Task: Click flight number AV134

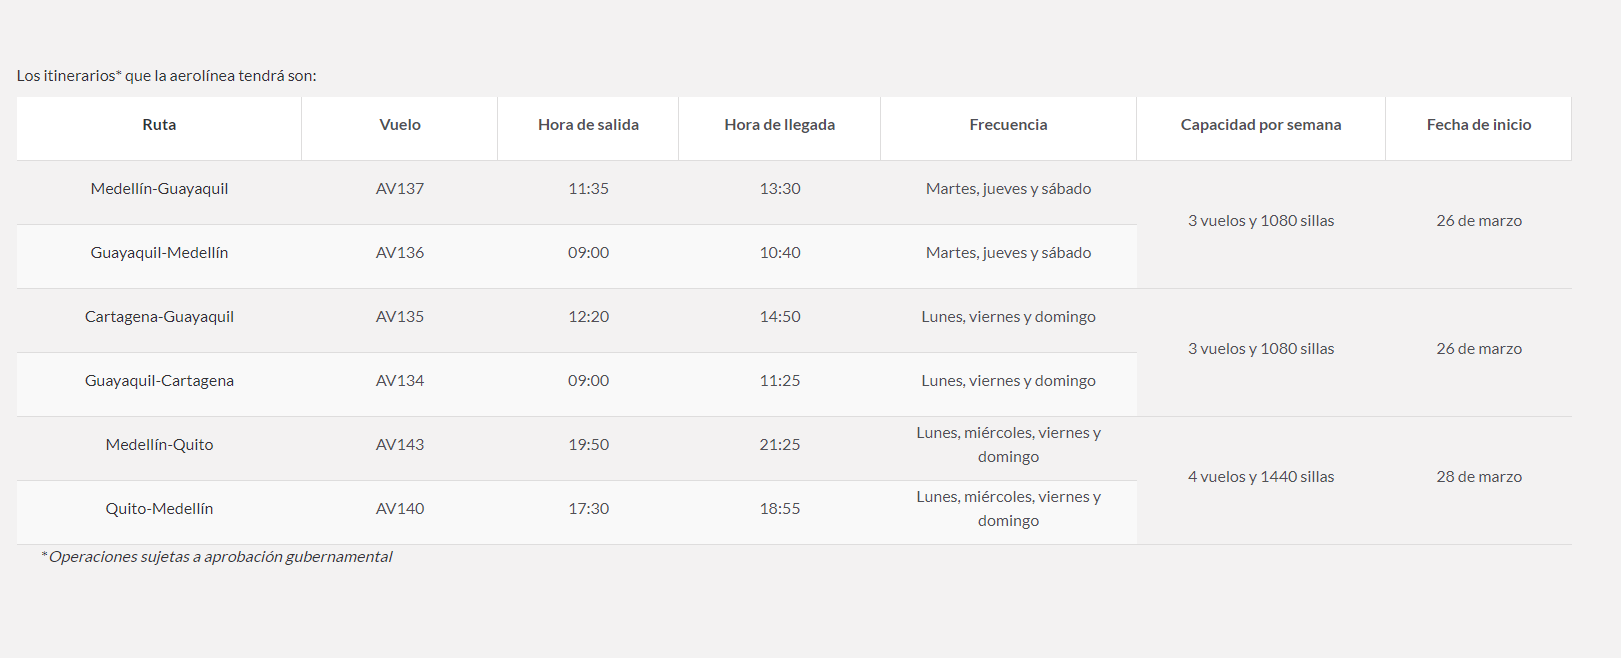Action: coord(400,381)
